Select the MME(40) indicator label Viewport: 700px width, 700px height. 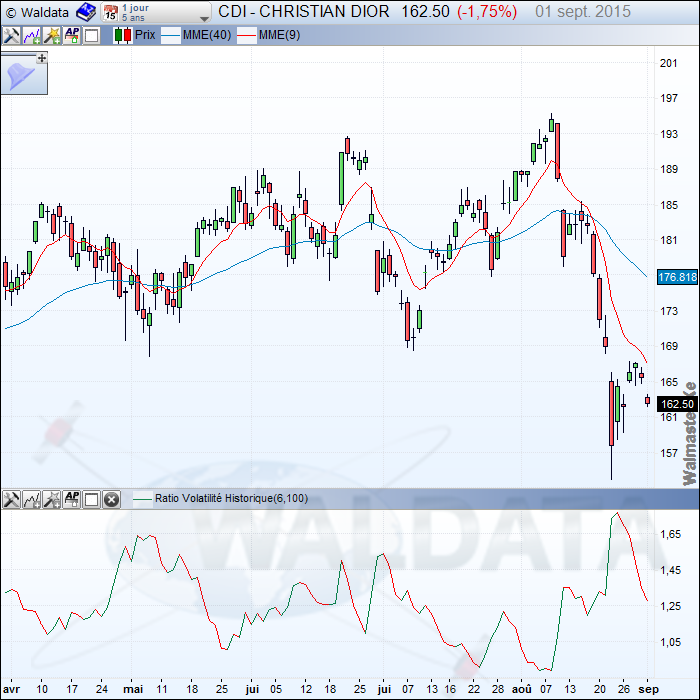click(207, 35)
